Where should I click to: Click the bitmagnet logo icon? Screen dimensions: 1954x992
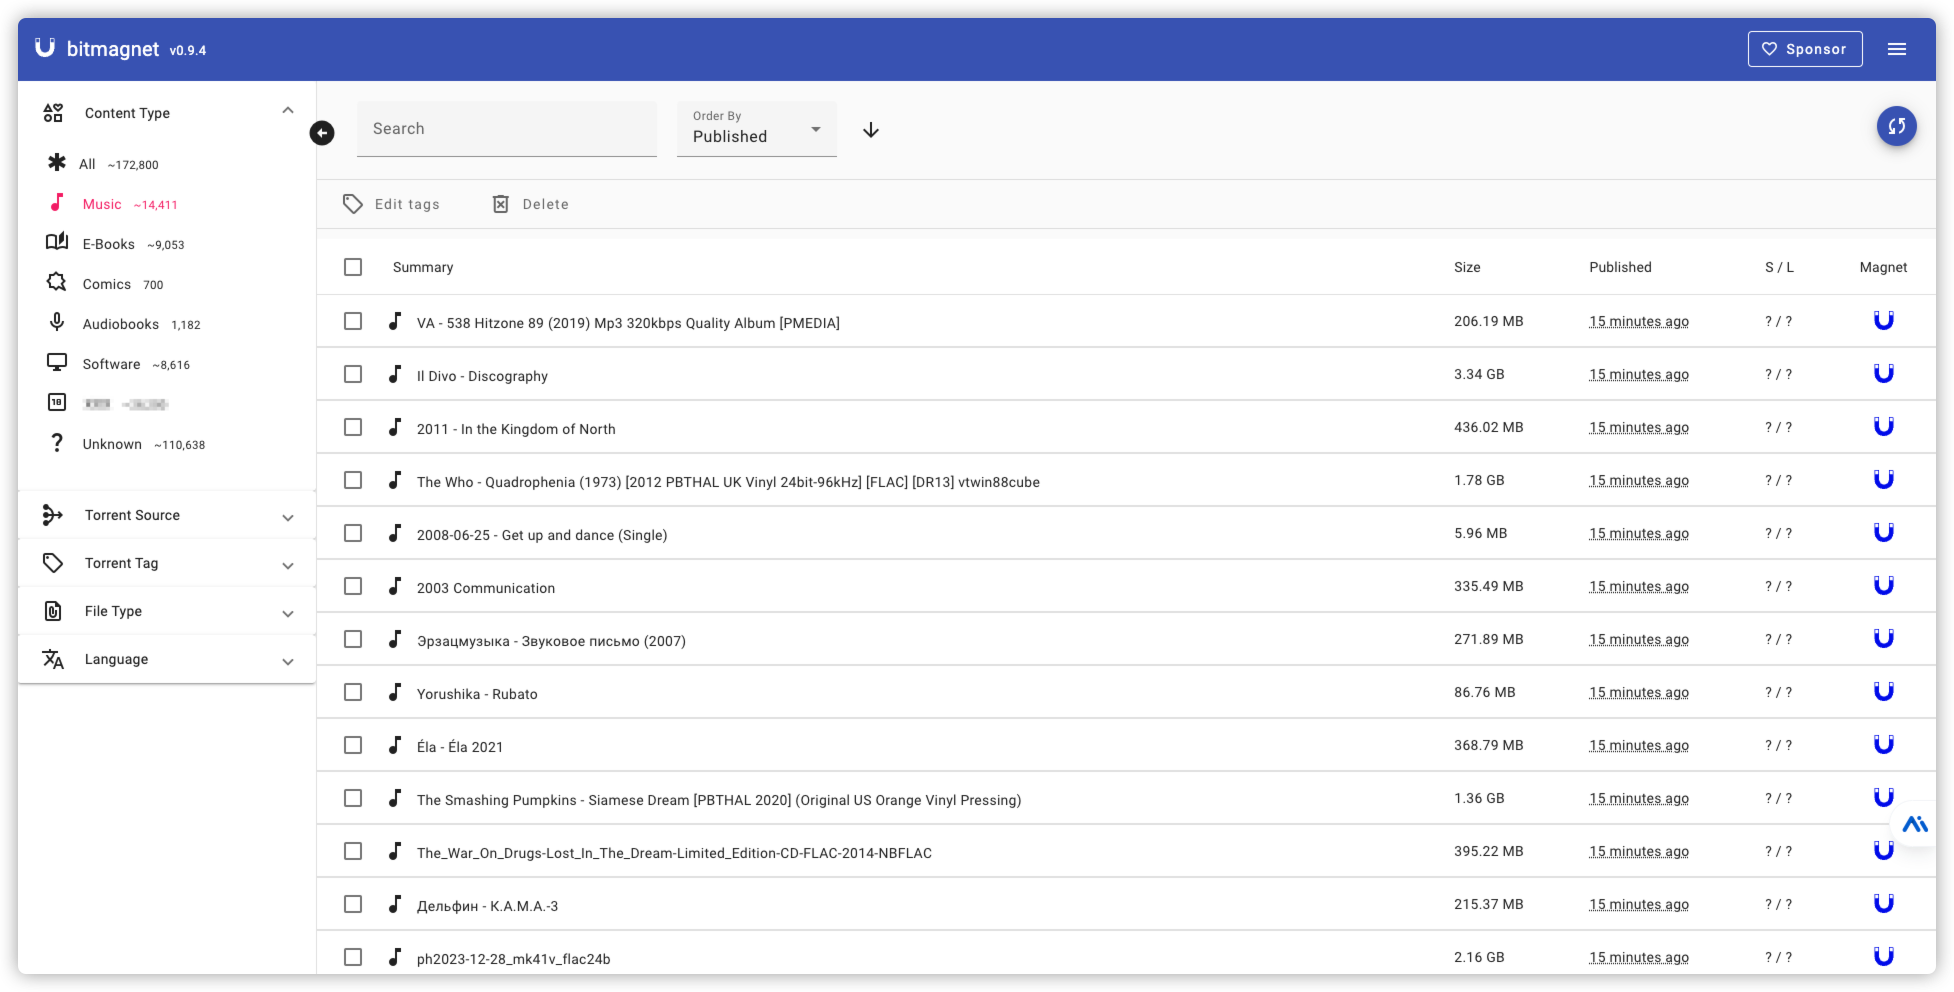point(45,48)
